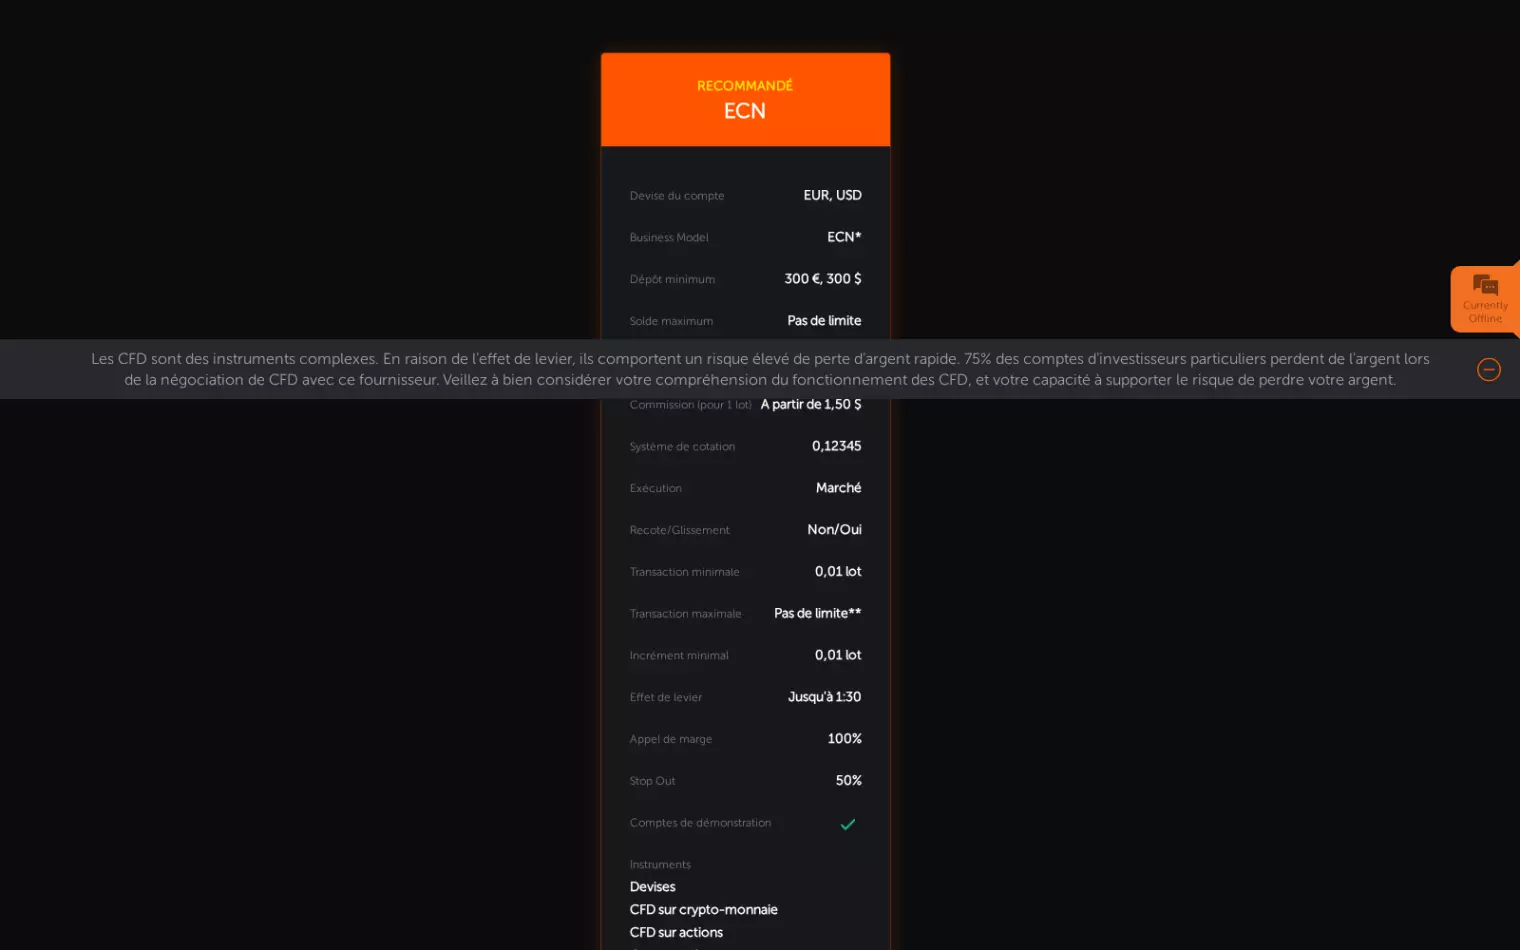Click the "Effet de levier" label

click(x=666, y=698)
